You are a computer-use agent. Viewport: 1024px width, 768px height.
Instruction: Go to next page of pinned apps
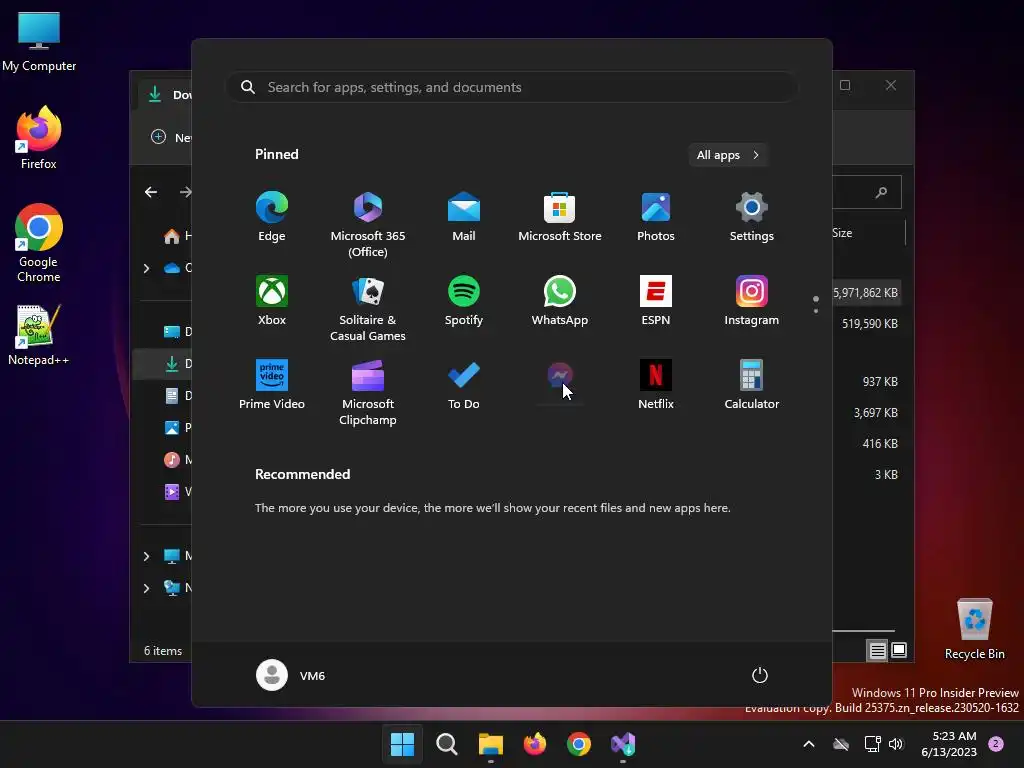pyautogui.click(x=816, y=311)
